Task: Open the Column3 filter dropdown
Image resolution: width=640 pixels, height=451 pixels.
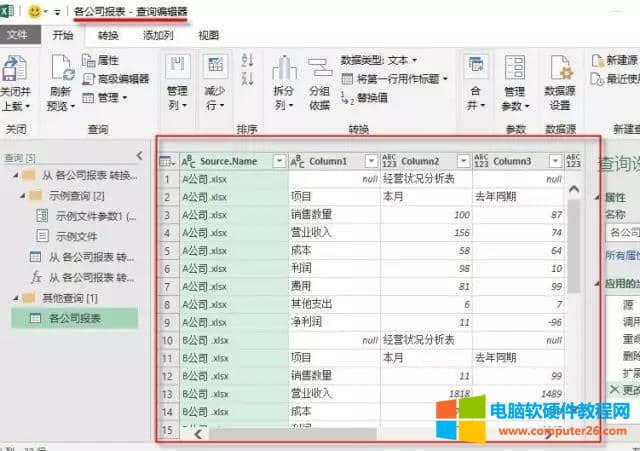Action: 555,161
